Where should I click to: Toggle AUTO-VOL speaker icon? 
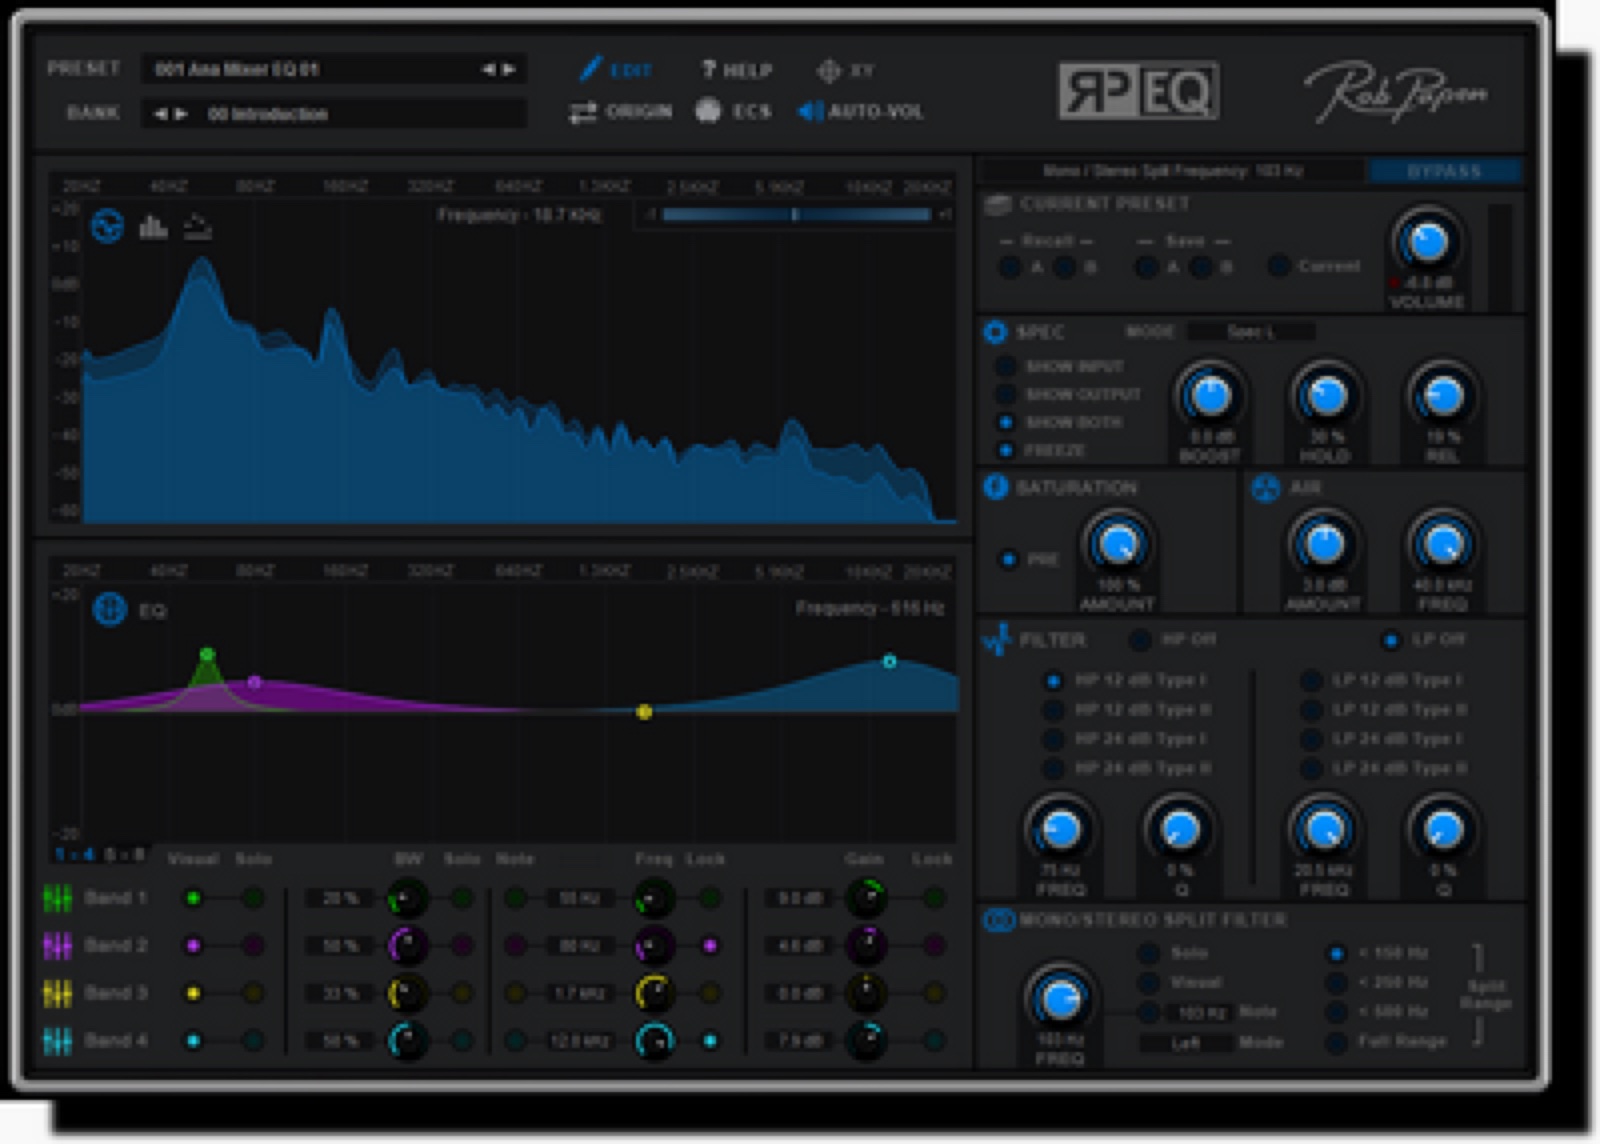(x=810, y=111)
